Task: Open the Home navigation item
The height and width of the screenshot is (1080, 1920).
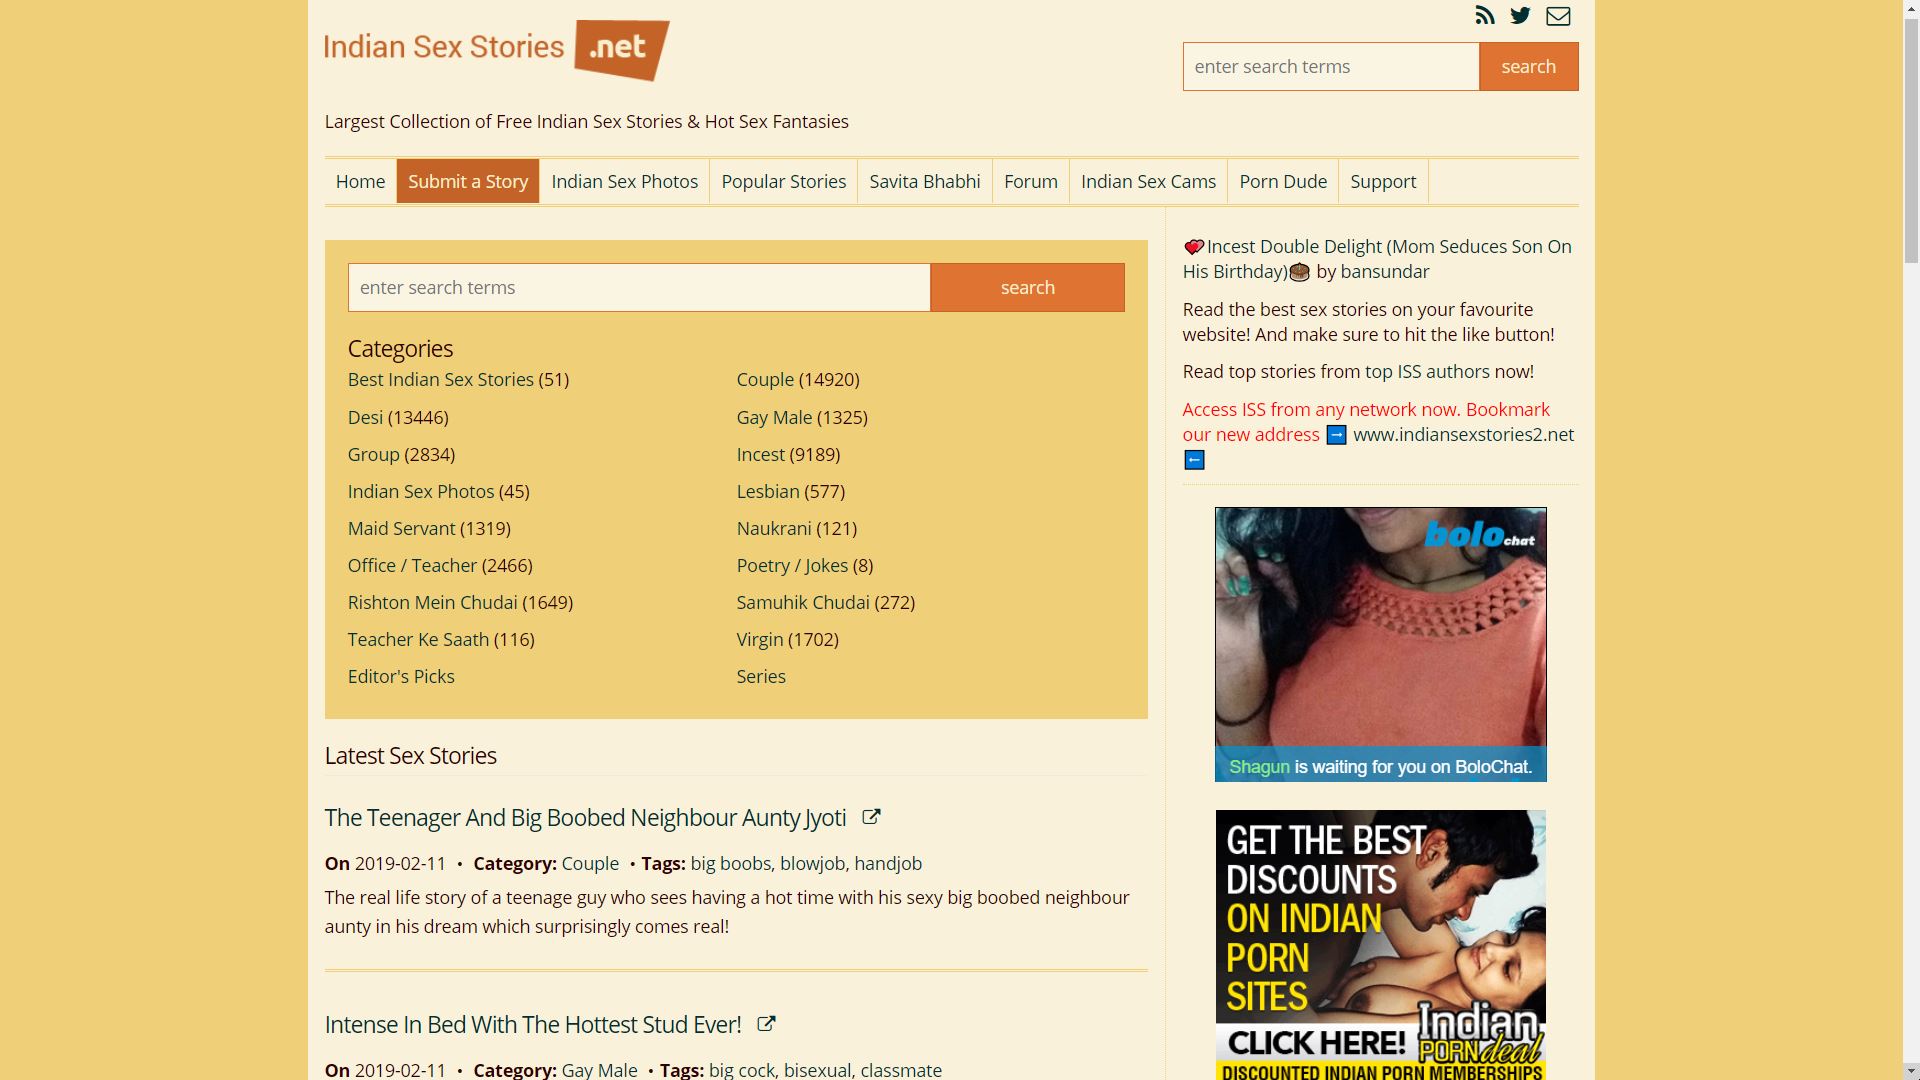Action: point(360,181)
